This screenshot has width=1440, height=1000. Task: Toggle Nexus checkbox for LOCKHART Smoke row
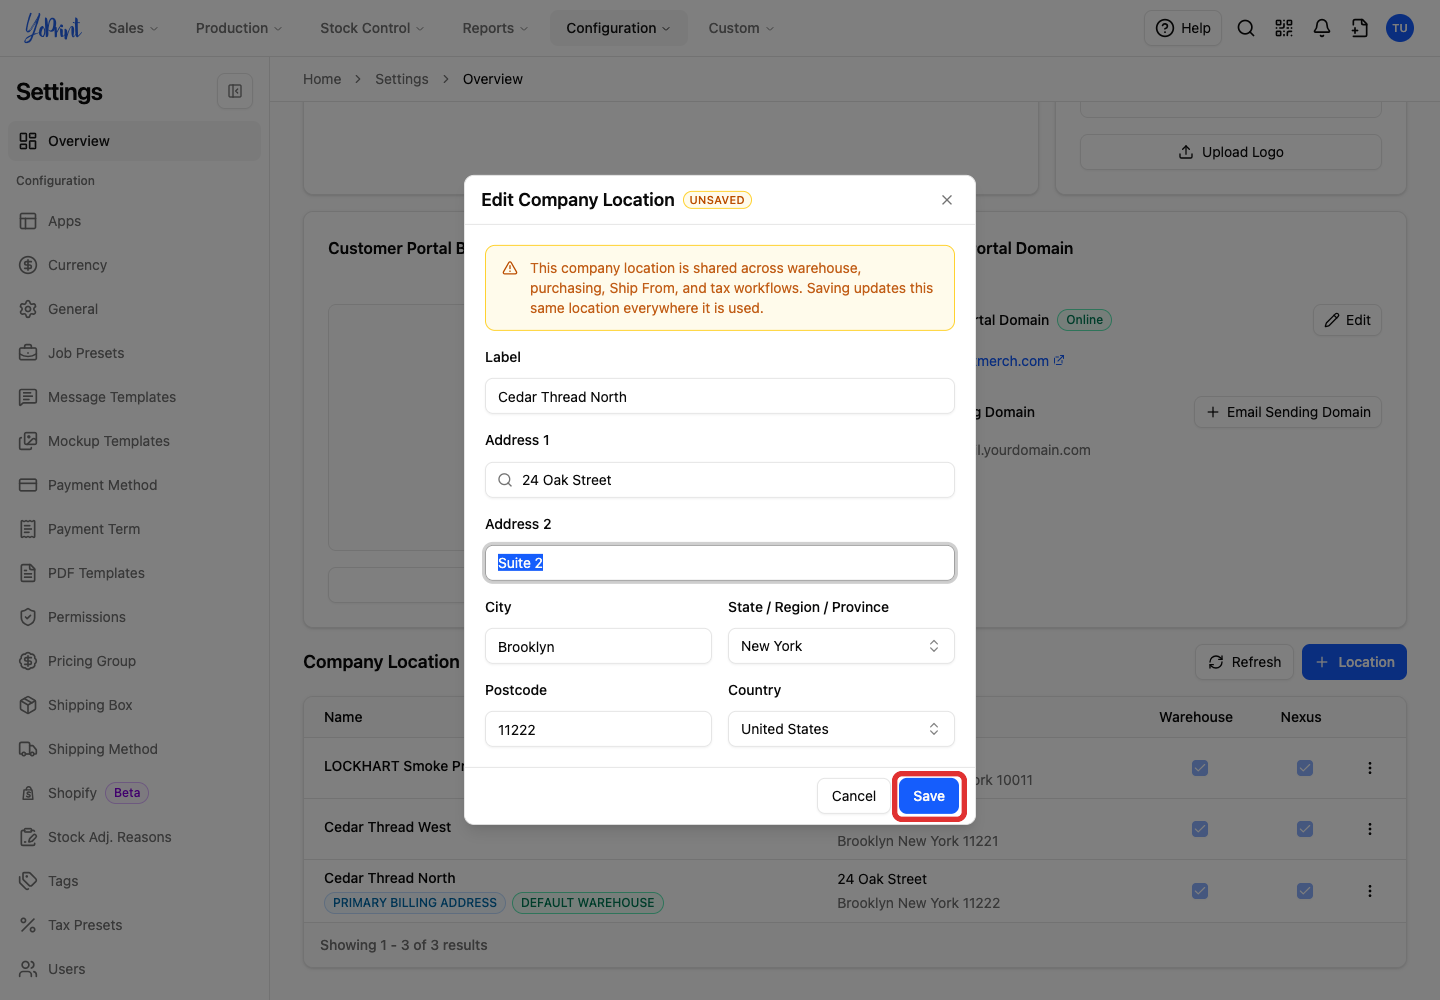pos(1305,768)
